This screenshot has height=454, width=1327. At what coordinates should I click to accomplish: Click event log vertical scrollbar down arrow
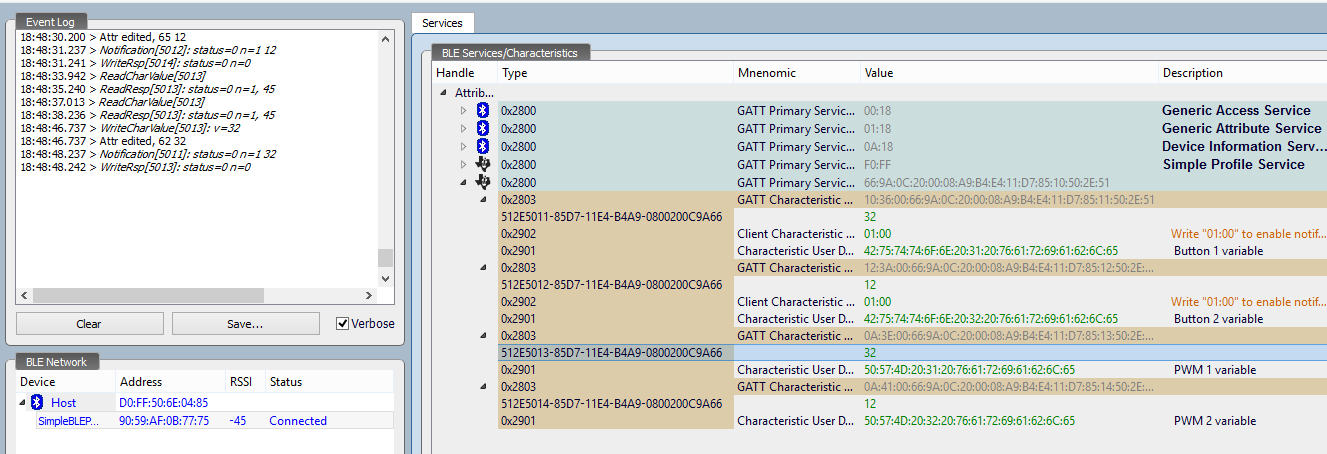click(x=385, y=280)
